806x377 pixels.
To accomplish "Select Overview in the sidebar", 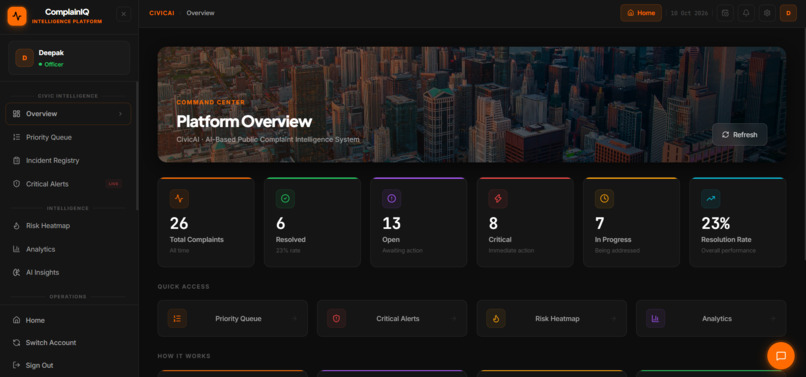I will 68,114.
